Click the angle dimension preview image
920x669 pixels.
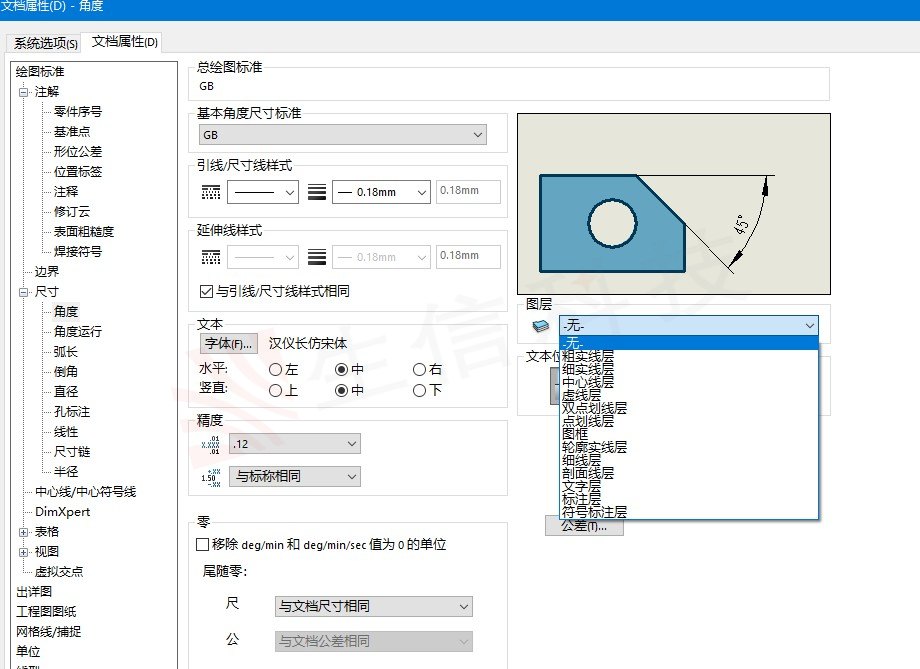[674, 204]
